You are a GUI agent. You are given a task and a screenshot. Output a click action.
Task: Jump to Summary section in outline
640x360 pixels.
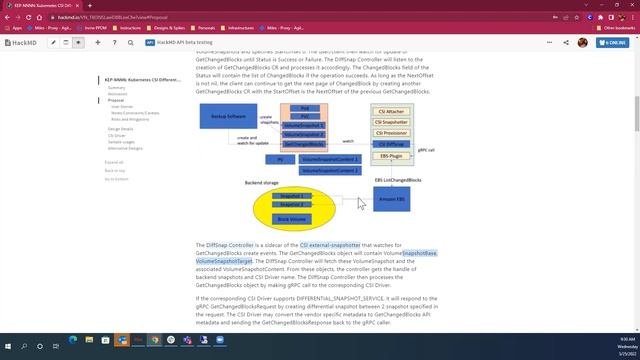click(x=116, y=88)
